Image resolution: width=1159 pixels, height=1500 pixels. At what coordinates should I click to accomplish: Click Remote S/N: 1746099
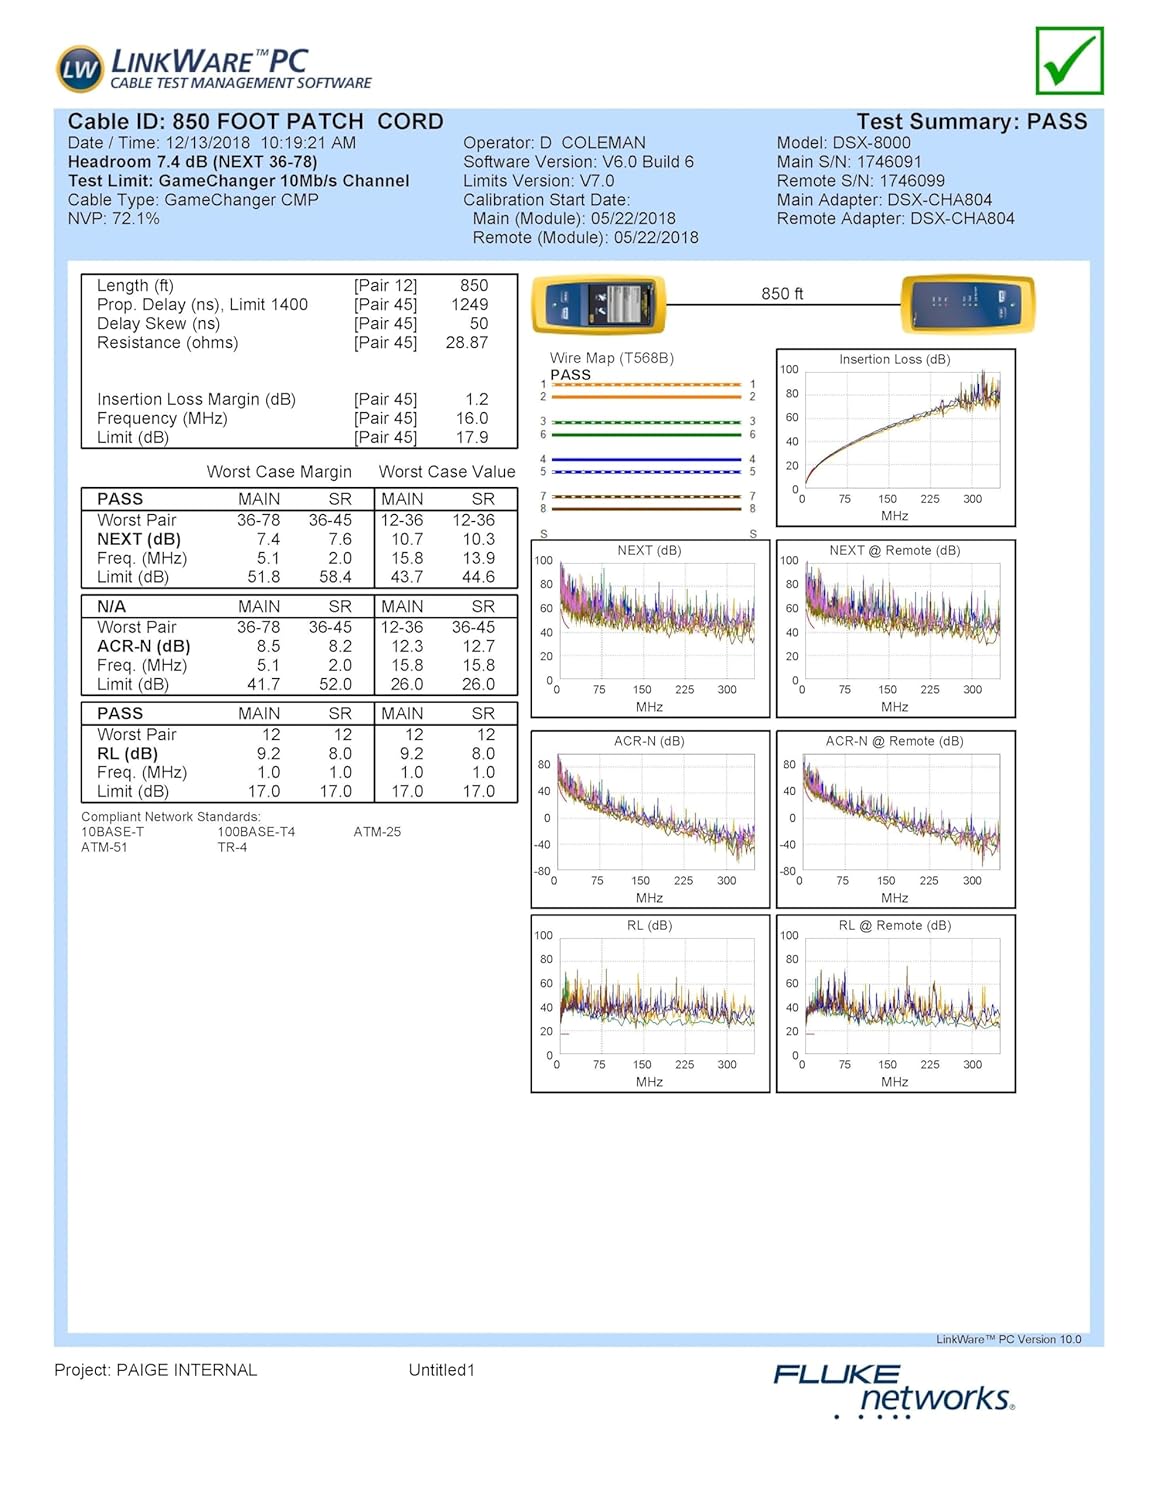click(x=860, y=181)
